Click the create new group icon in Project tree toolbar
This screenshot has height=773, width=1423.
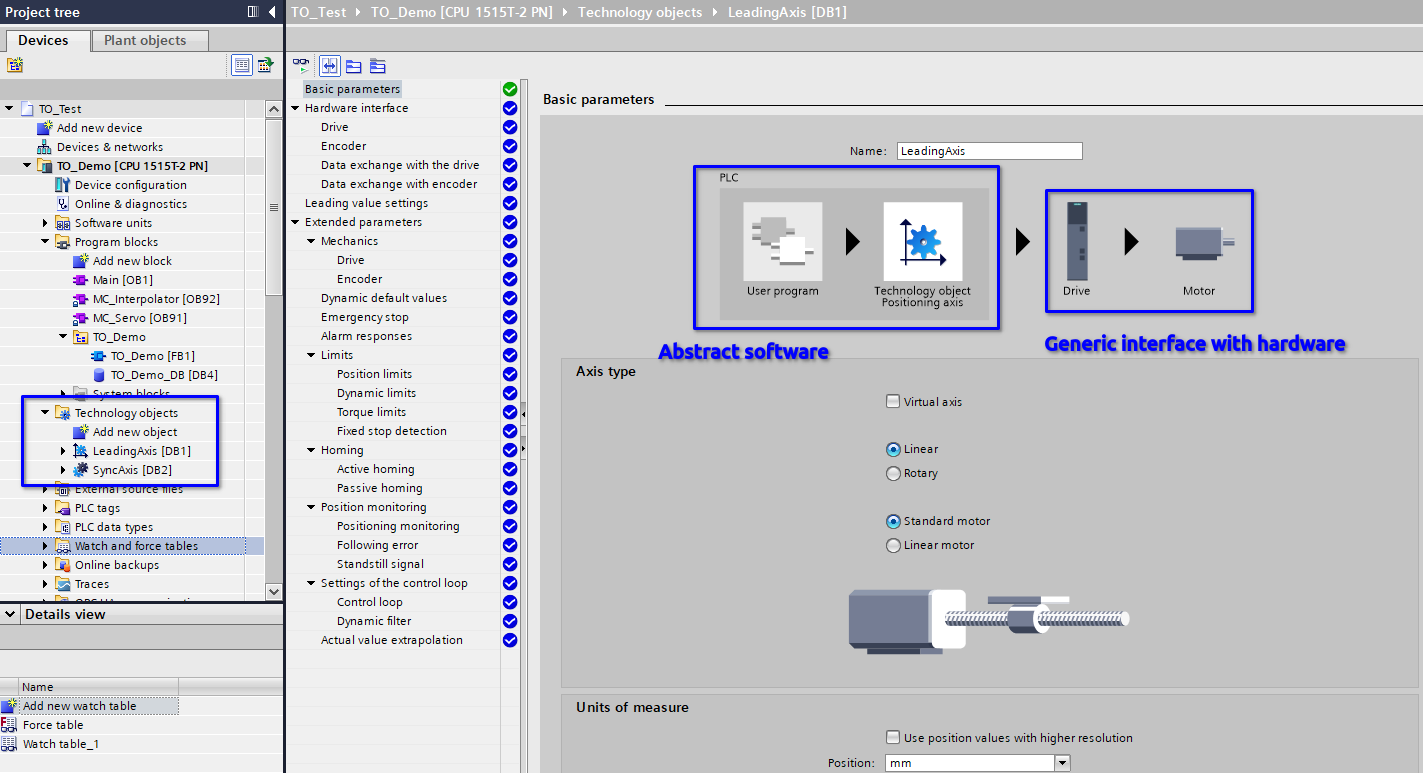coord(14,66)
